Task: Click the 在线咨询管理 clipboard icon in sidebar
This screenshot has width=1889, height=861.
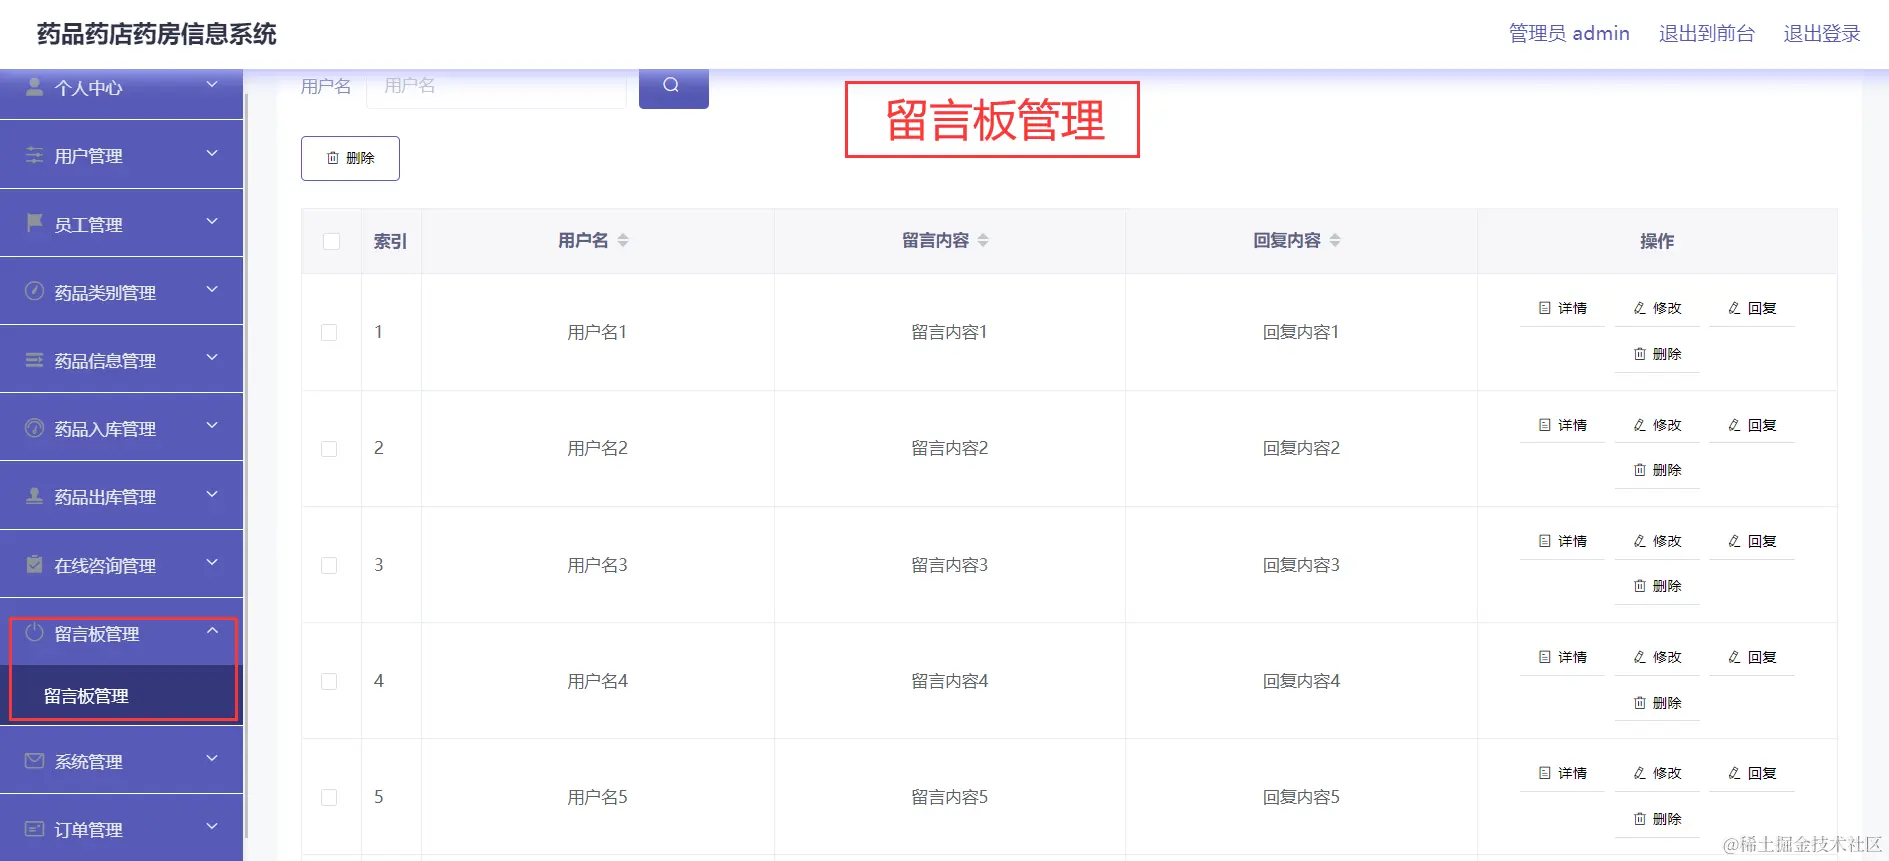Action: coord(34,564)
